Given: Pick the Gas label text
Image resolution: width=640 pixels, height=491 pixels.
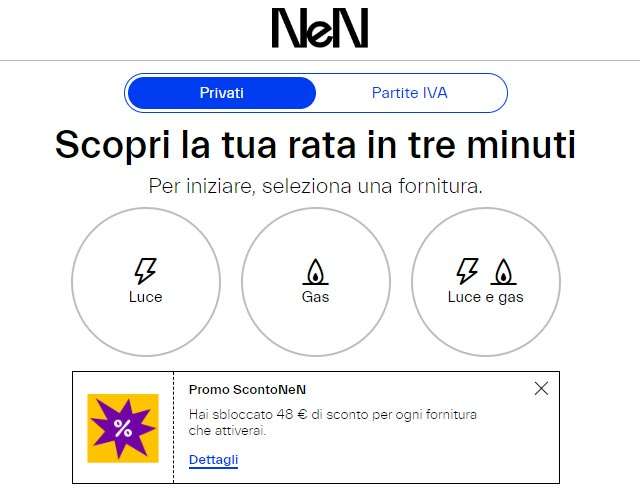Looking at the screenshot, I should pos(315,297).
